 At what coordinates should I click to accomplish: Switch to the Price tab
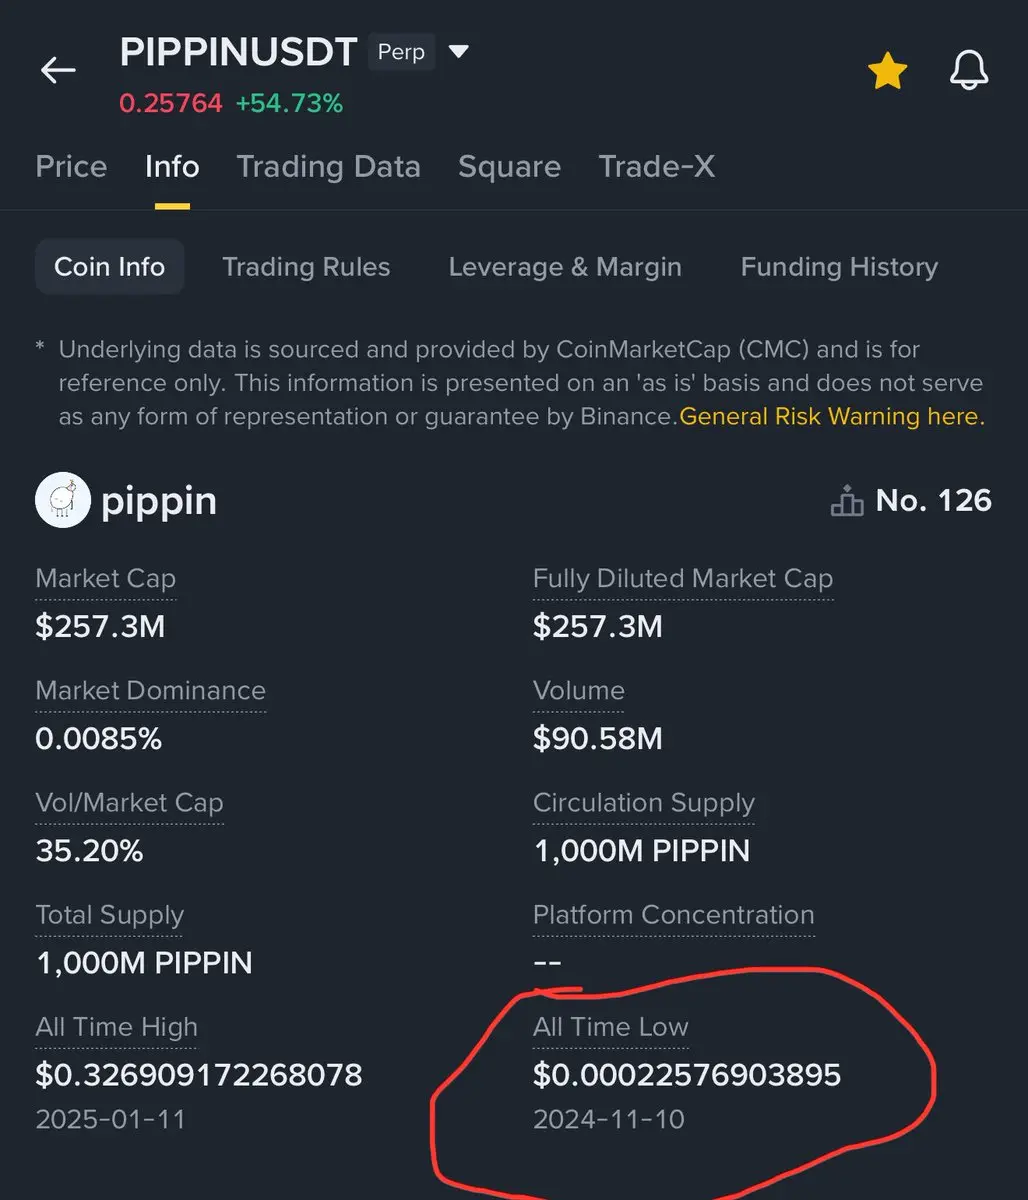[x=71, y=166]
